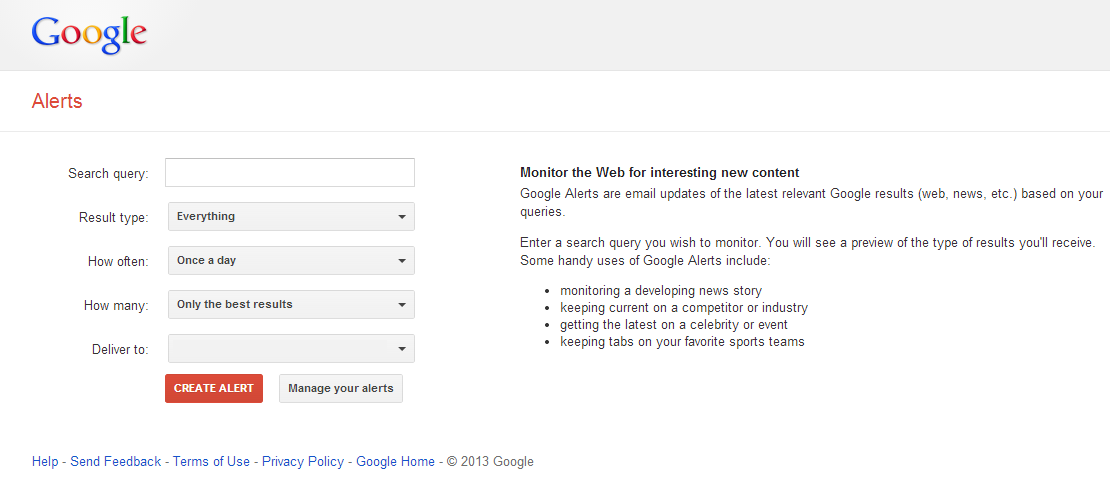This screenshot has width=1110, height=488.
Task: Open the Result type dropdown showing Everything
Action: click(291, 217)
